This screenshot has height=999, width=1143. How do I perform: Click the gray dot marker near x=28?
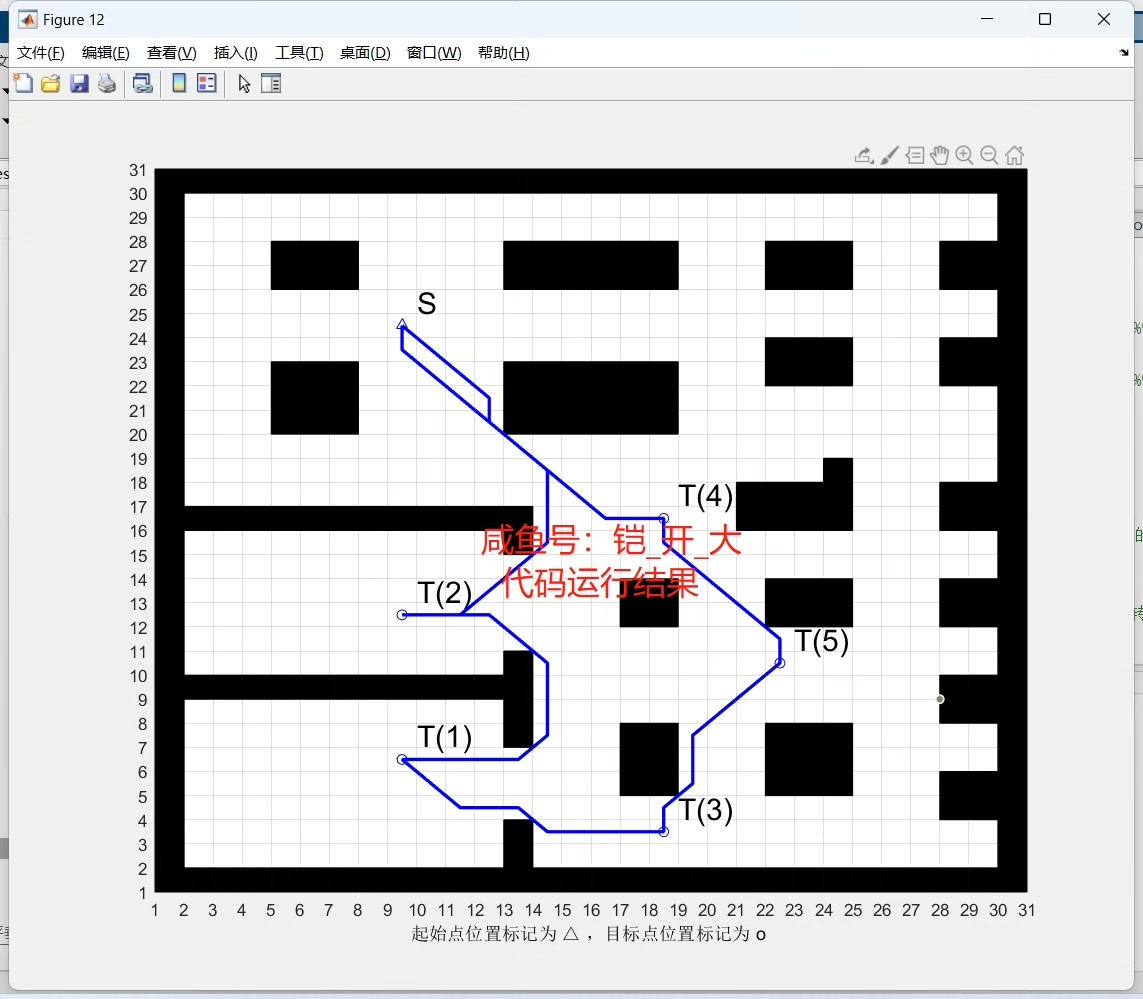(940, 699)
